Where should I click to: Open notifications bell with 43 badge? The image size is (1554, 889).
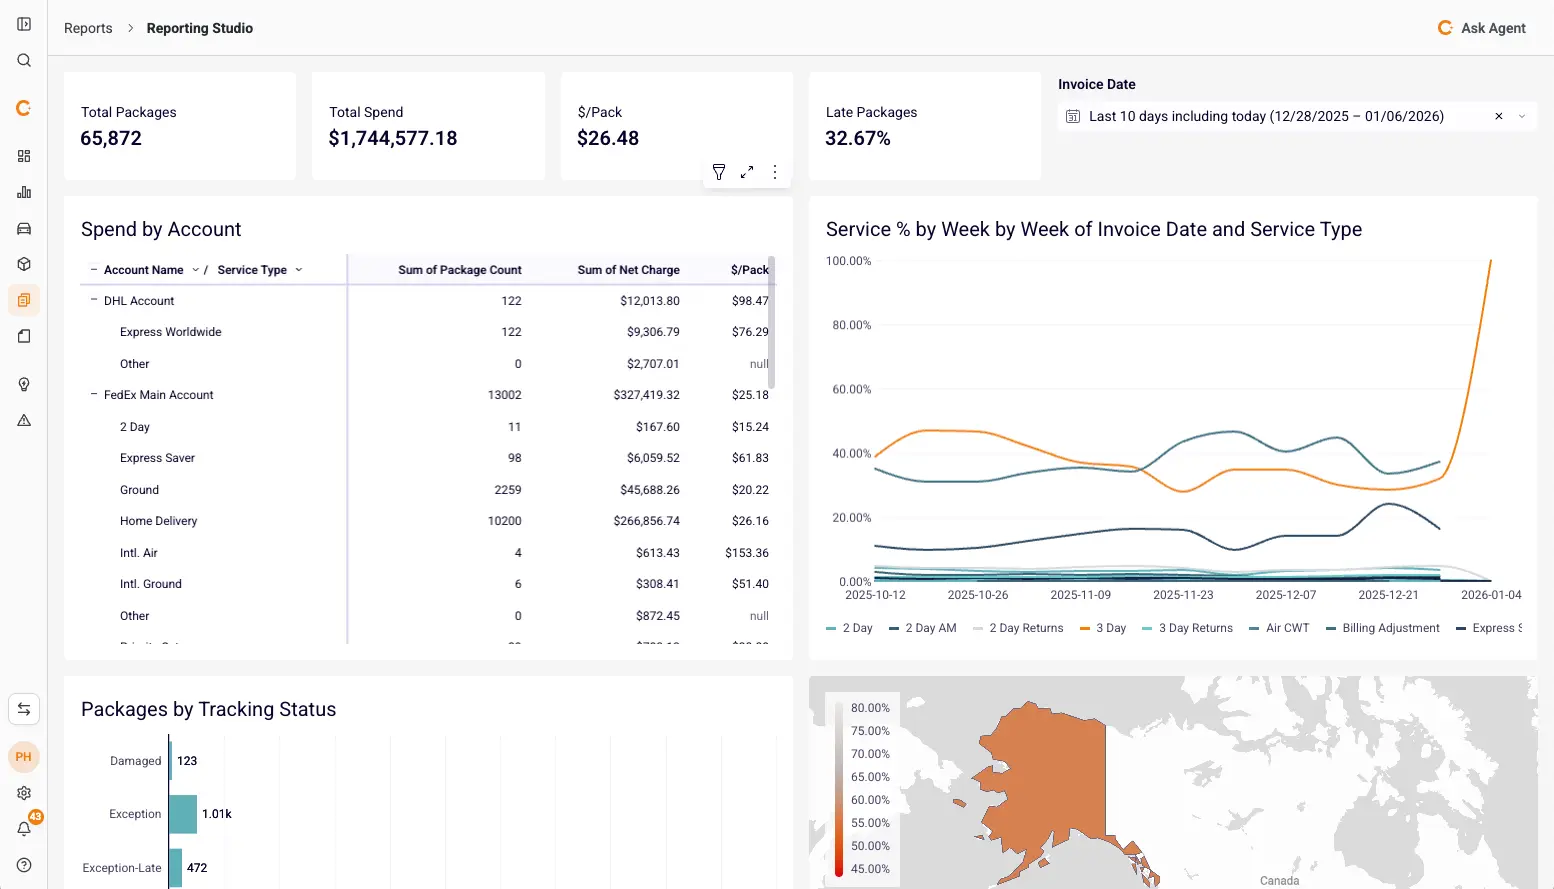(24, 828)
